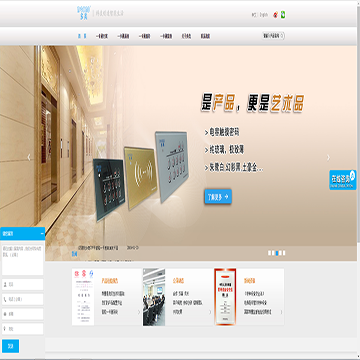
Task: Select the first carousel indicator dot
Action: (270, 253)
